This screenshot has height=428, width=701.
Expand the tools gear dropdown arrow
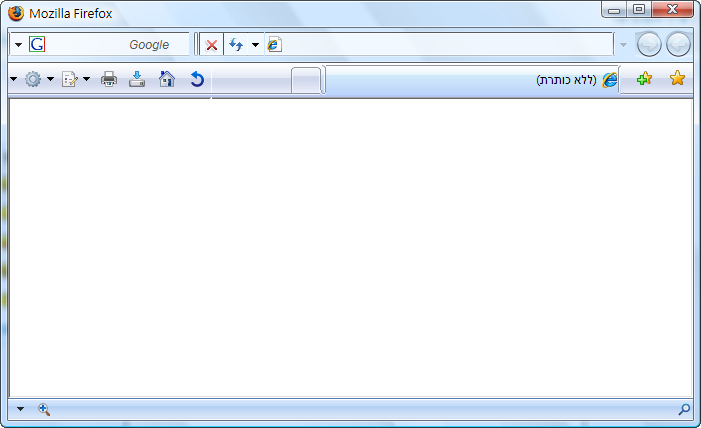[51, 79]
